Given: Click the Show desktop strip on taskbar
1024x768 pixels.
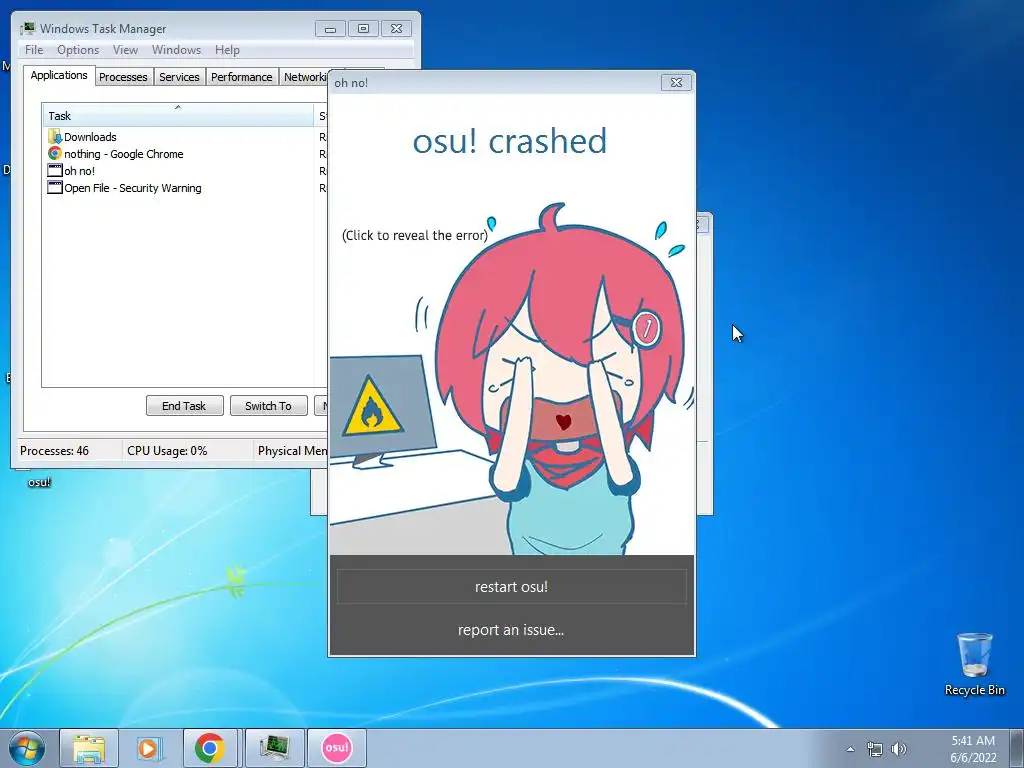Looking at the screenshot, I should point(1017,748).
